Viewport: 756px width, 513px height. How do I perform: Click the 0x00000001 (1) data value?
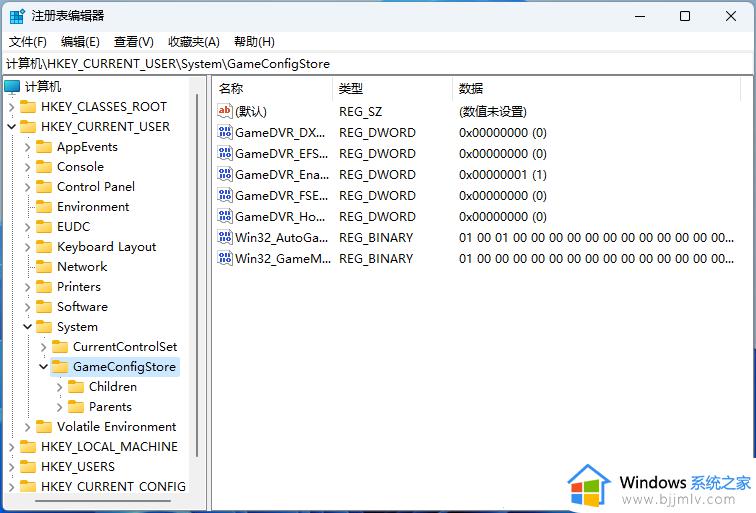pos(502,175)
